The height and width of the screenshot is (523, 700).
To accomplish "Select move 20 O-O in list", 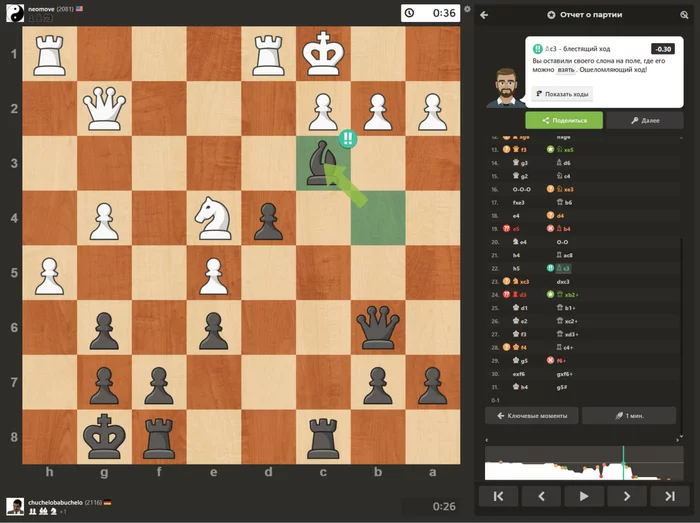I will click(x=562, y=242).
